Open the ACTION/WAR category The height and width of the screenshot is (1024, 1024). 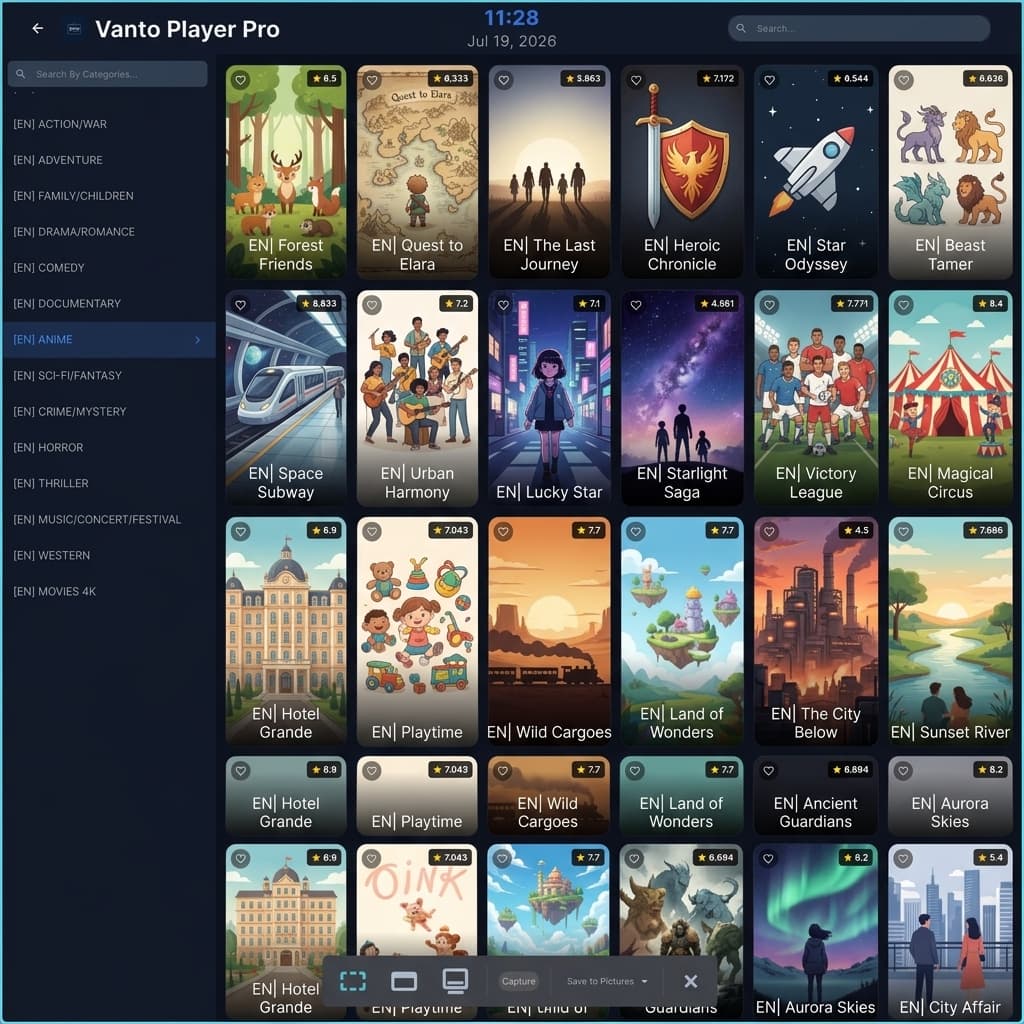109,124
